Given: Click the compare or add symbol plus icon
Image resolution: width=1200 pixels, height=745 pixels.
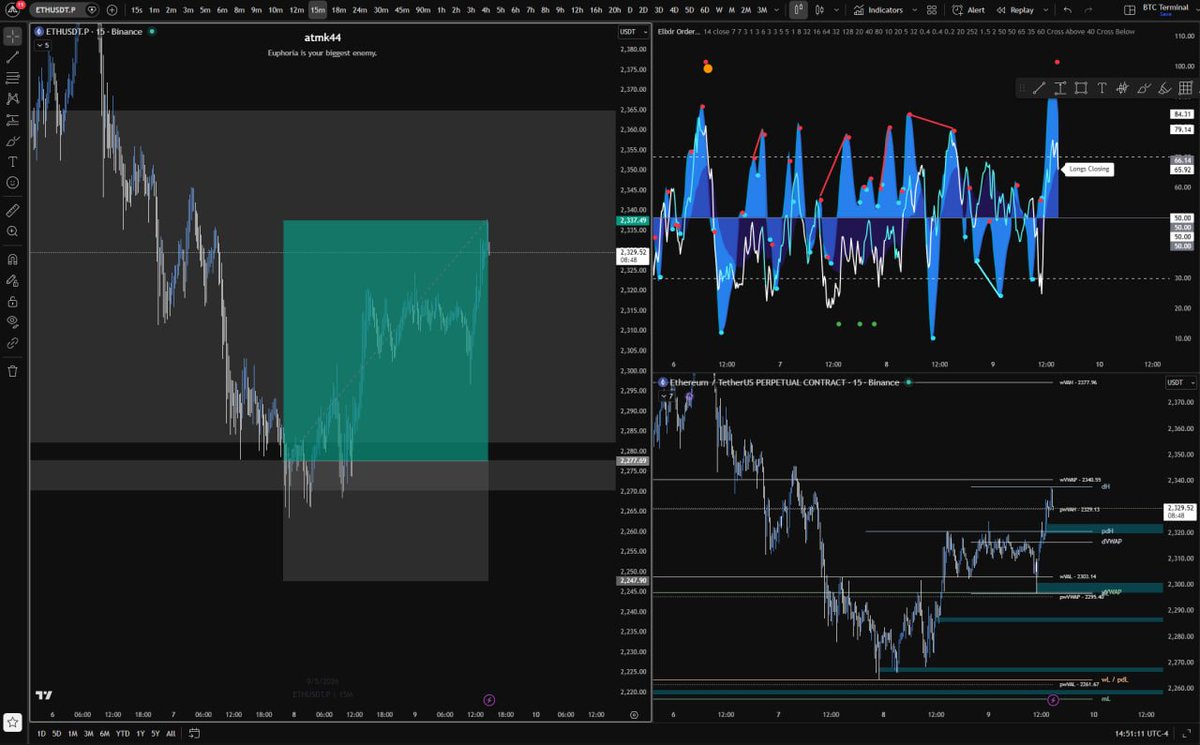Looking at the screenshot, I should click(111, 10).
